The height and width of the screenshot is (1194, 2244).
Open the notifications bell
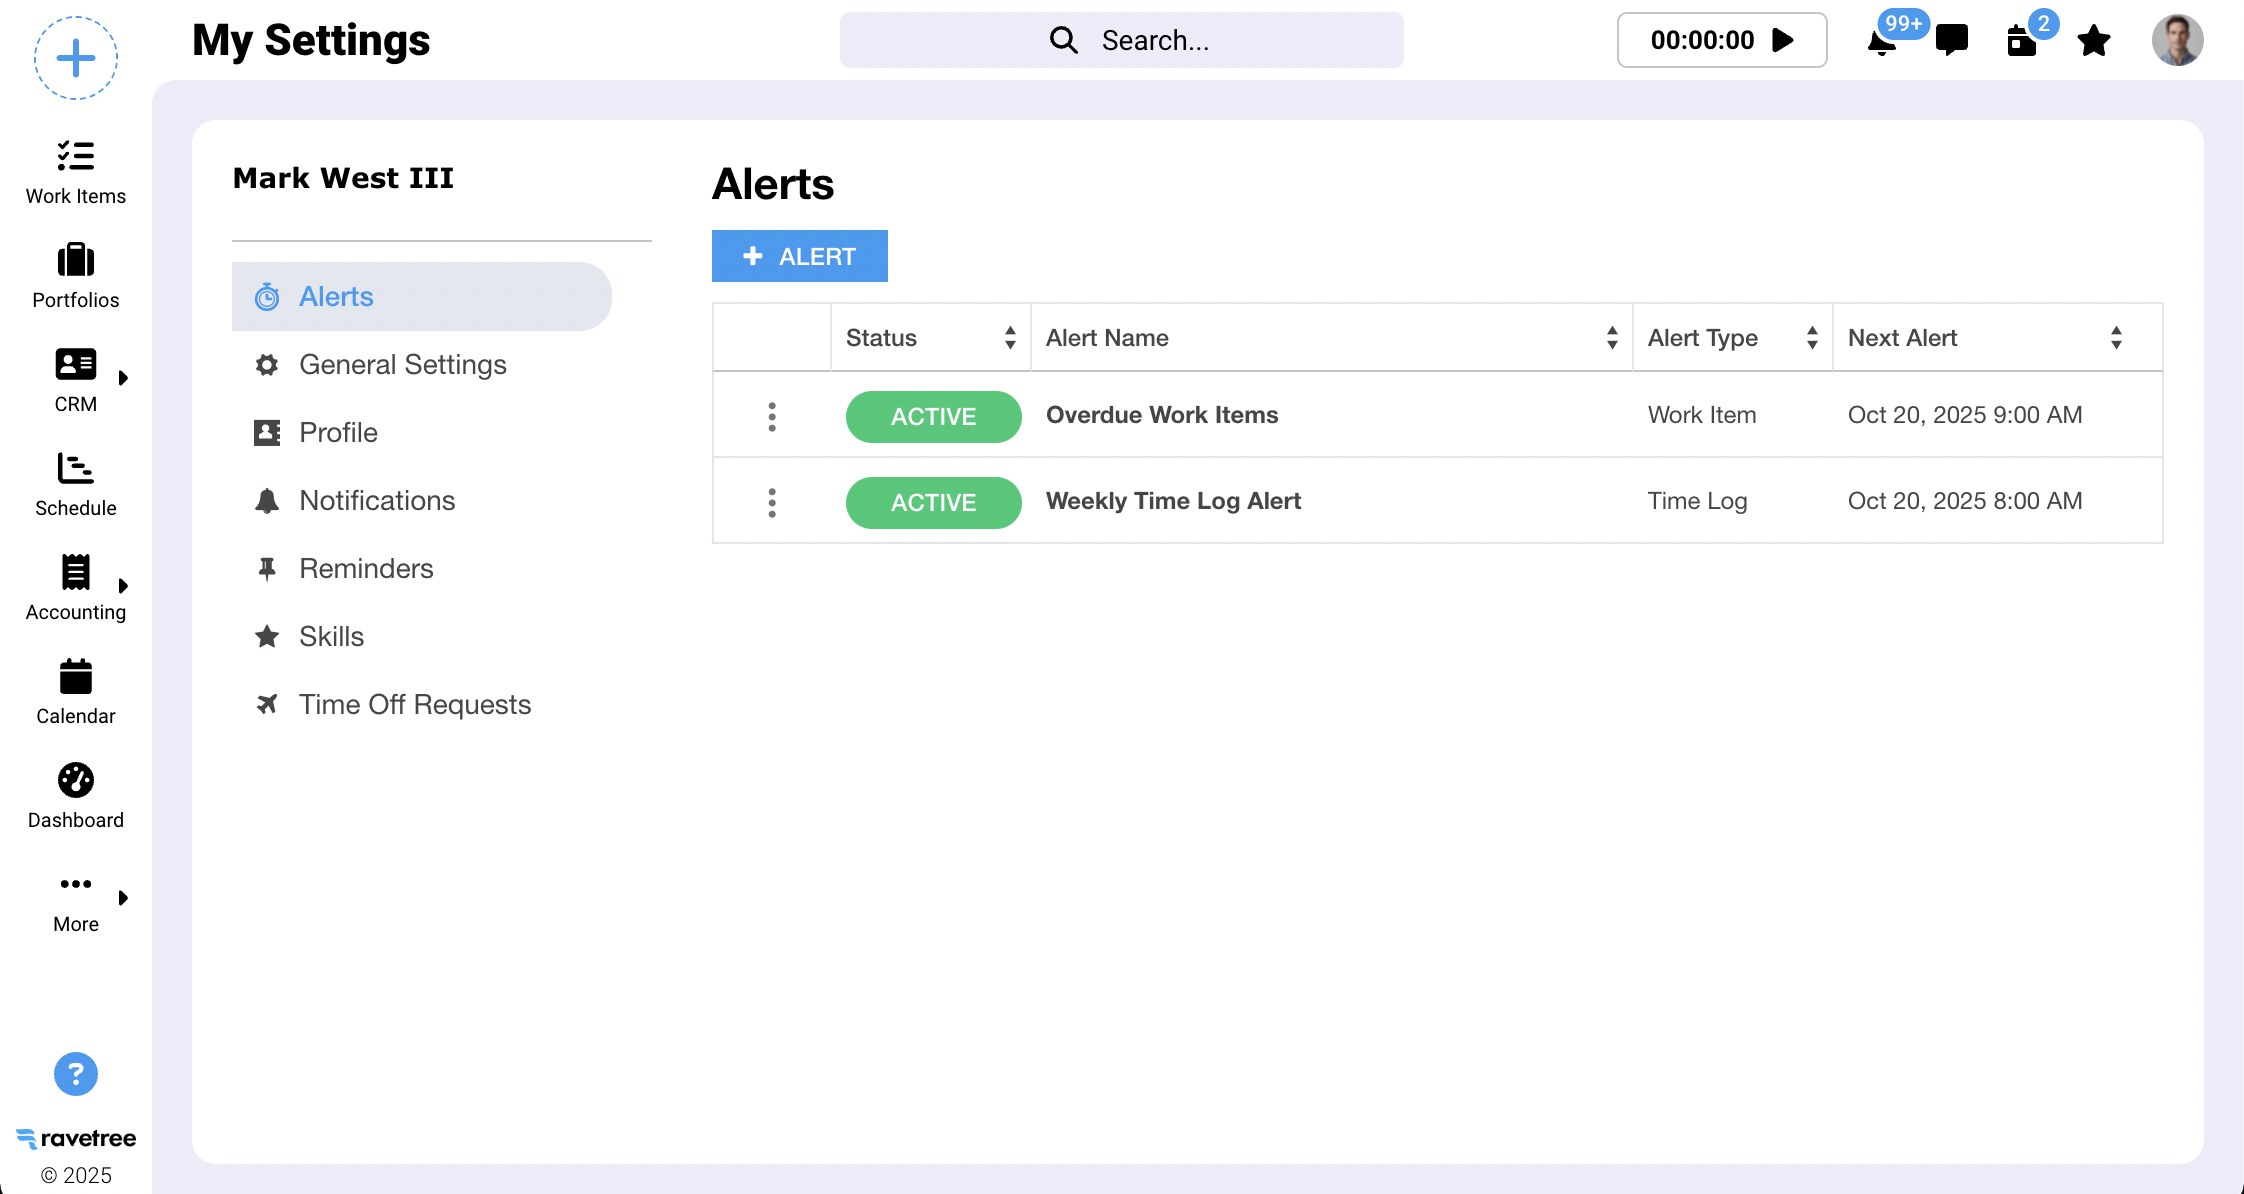pyautogui.click(x=1881, y=42)
